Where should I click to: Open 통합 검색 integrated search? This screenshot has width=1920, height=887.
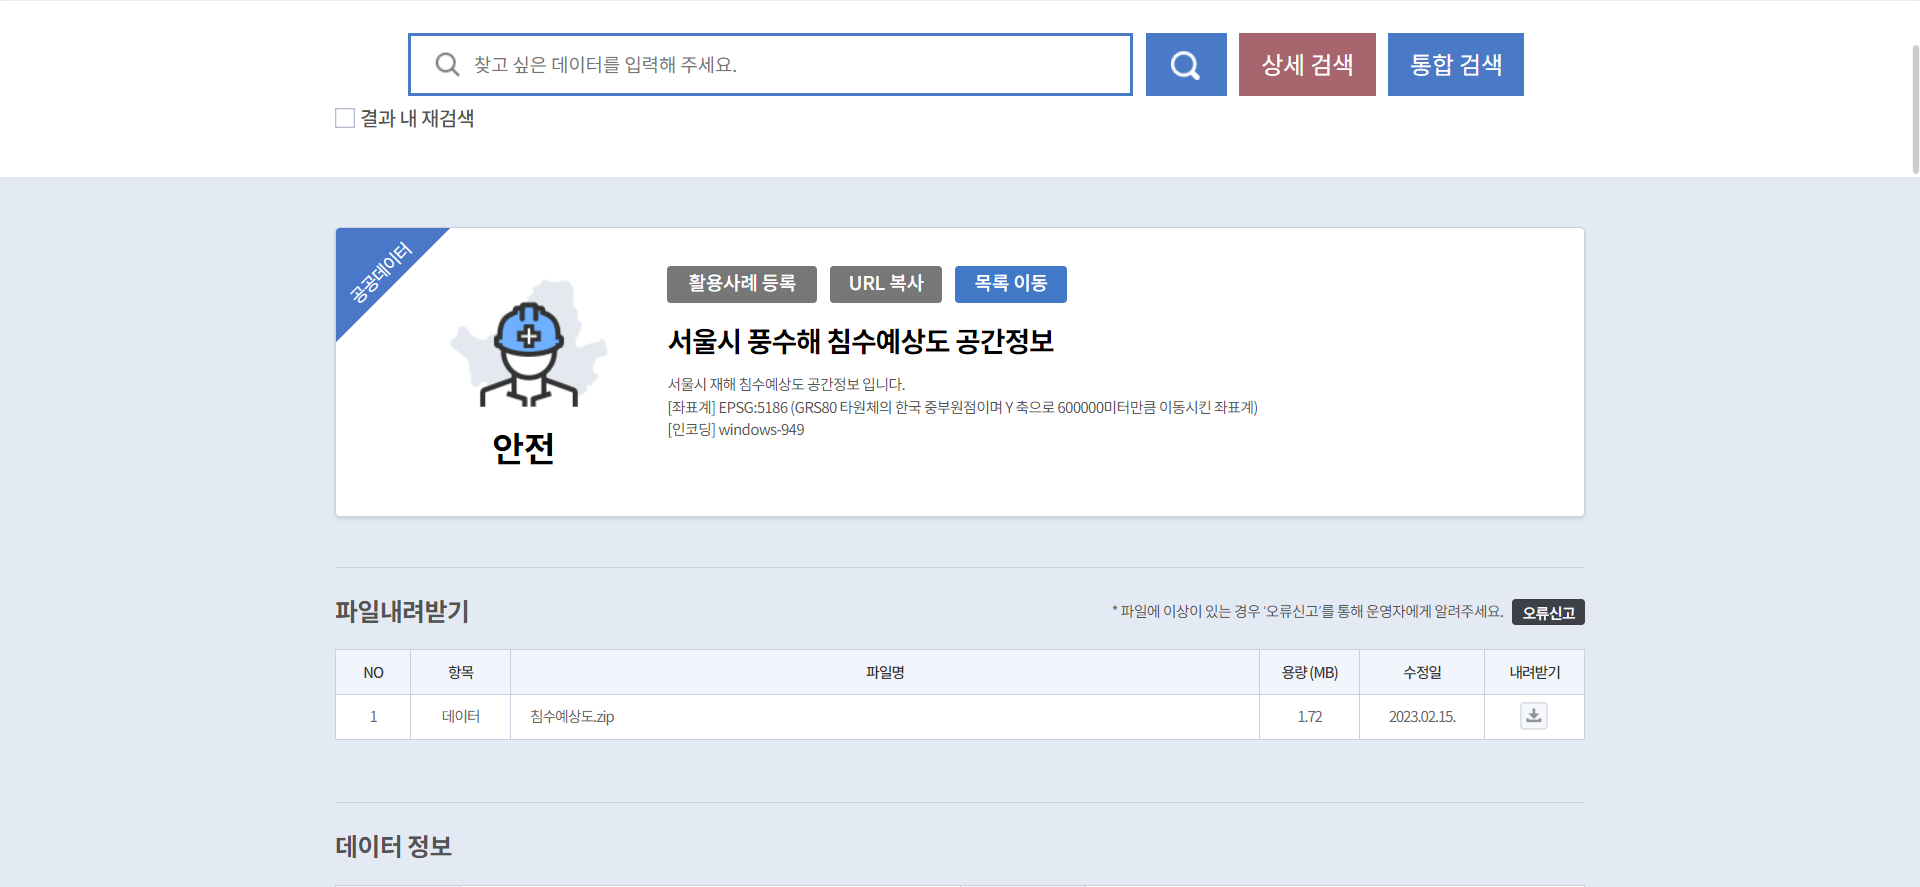[1456, 65]
